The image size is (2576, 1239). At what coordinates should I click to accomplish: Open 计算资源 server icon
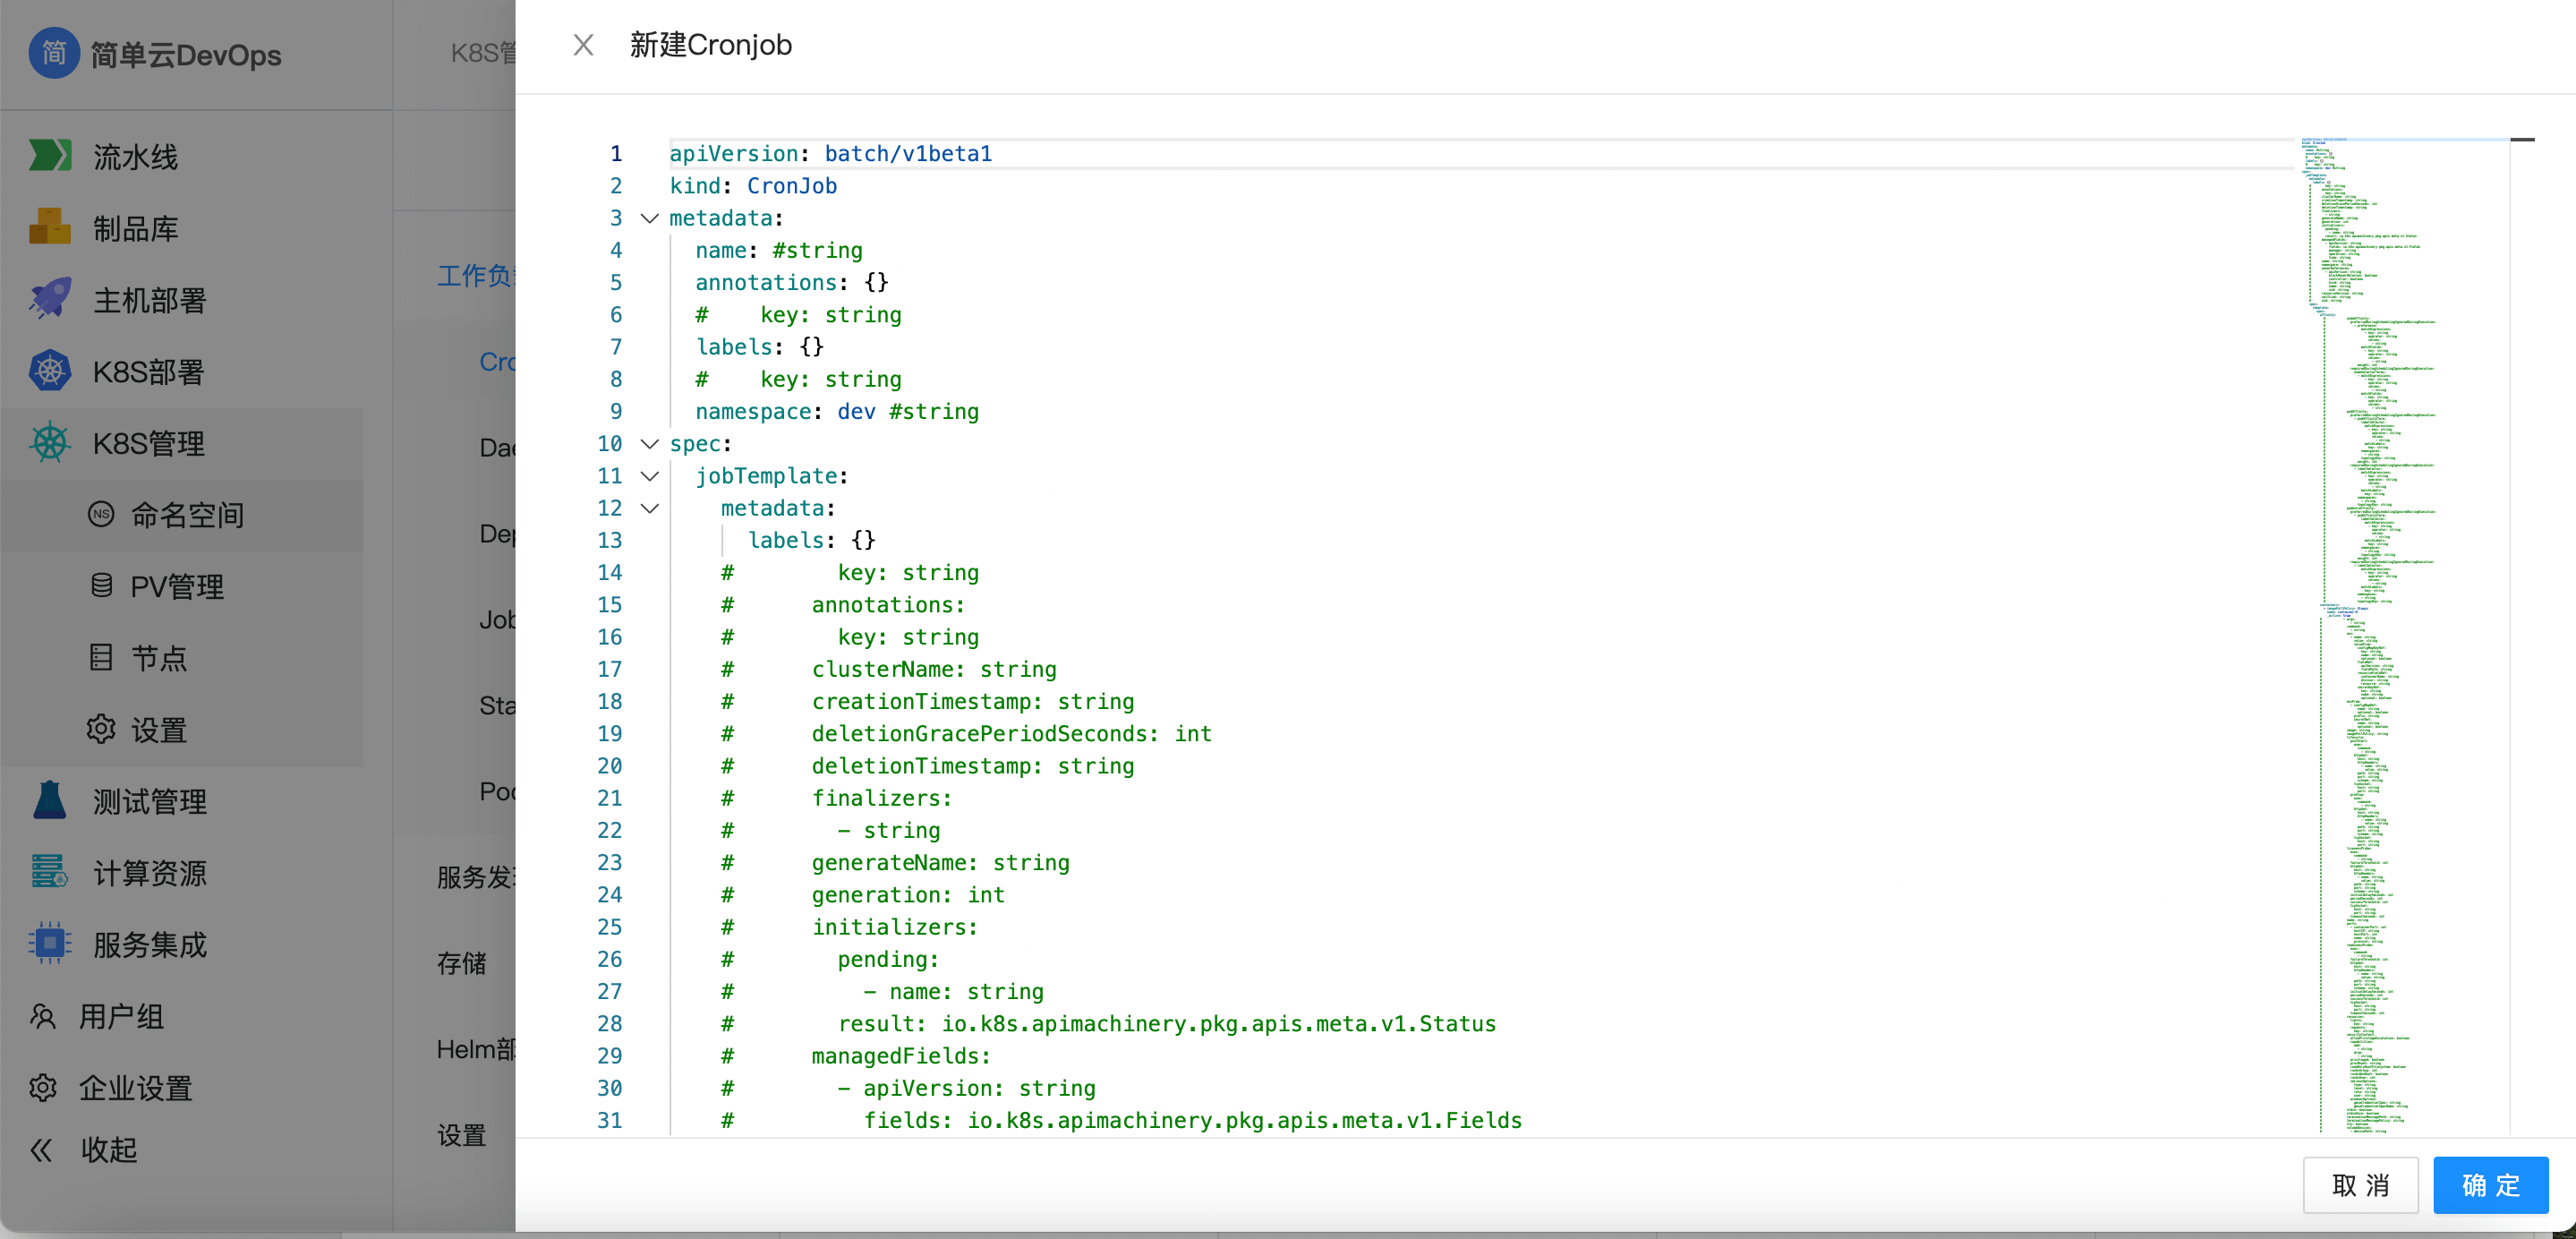coord(50,872)
